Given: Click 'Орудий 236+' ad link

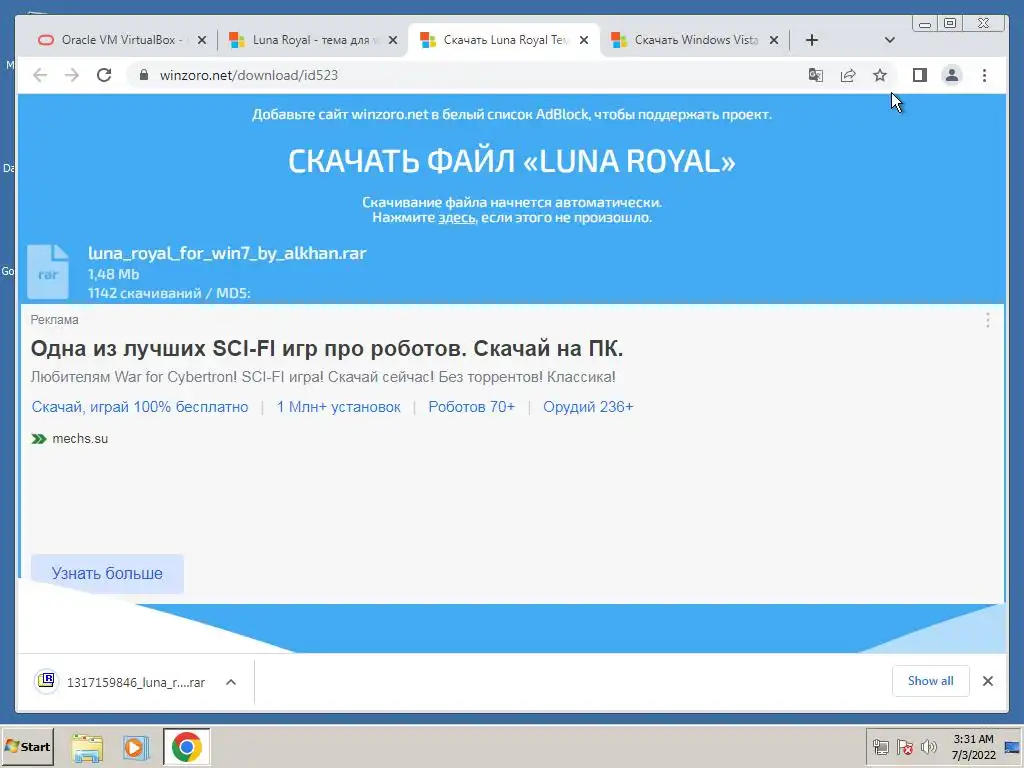Looking at the screenshot, I should click(588, 407).
